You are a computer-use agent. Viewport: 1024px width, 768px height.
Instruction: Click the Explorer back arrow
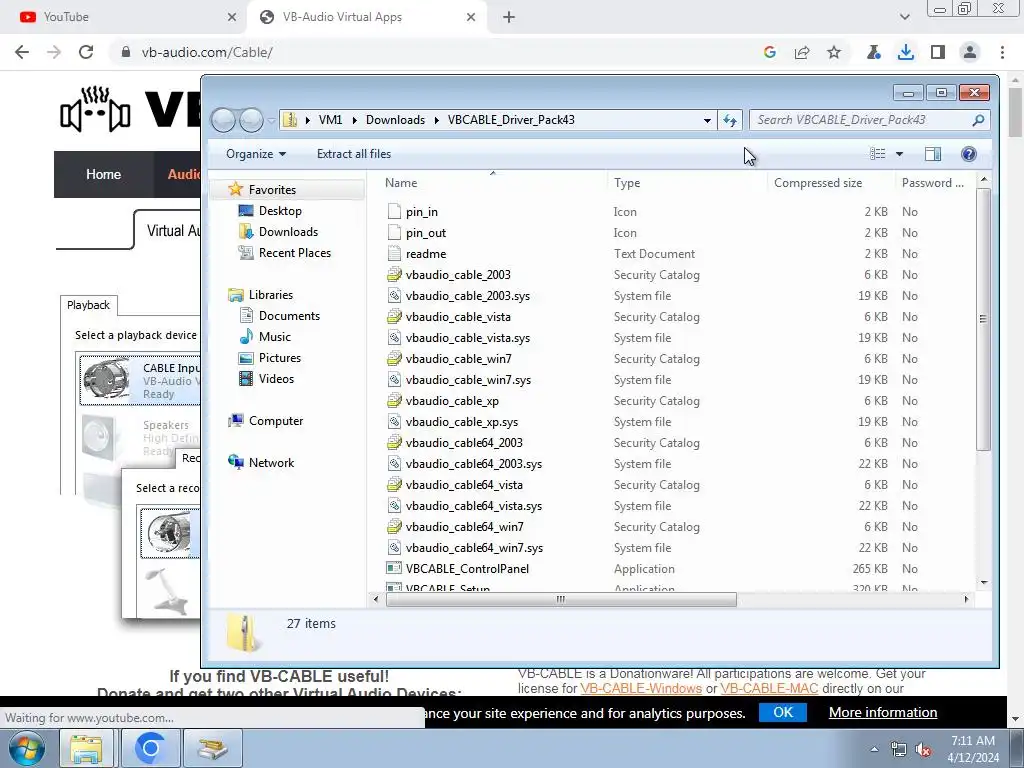point(223,120)
